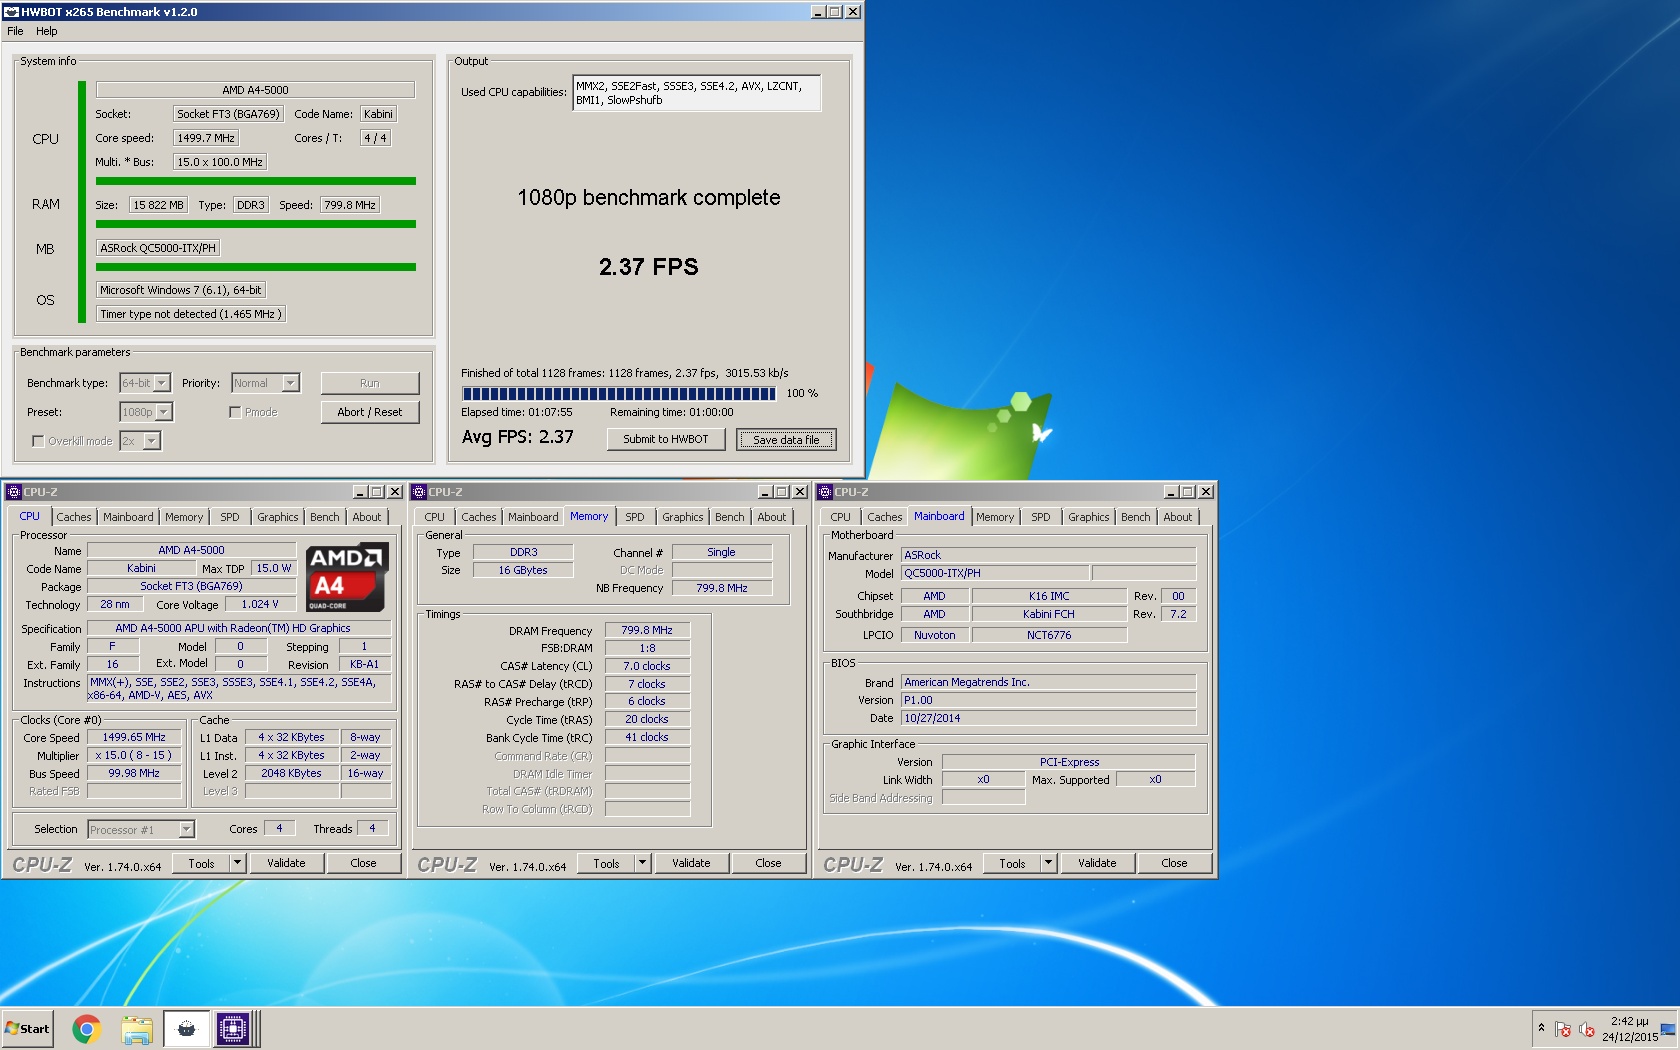The image size is (1680, 1050).
Task: Switch to Memory tab in right CPU-Z
Action: click(994, 517)
